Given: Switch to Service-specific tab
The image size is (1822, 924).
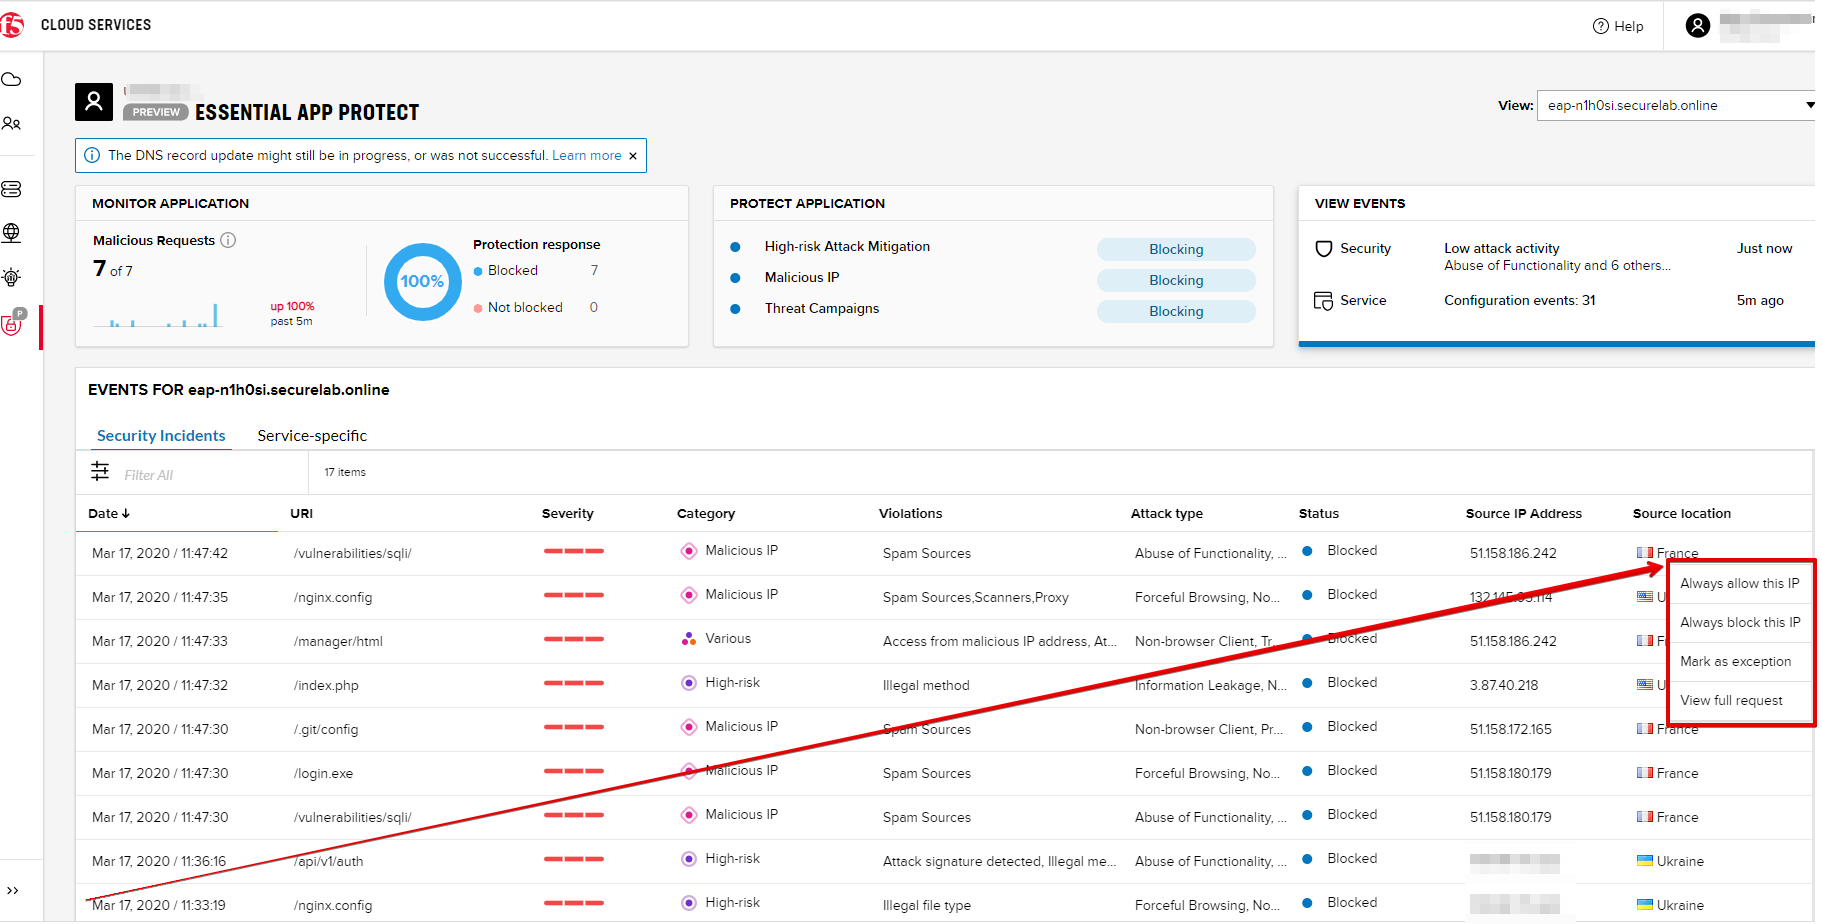Looking at the screenshot, I should click(x=312, y=436).
